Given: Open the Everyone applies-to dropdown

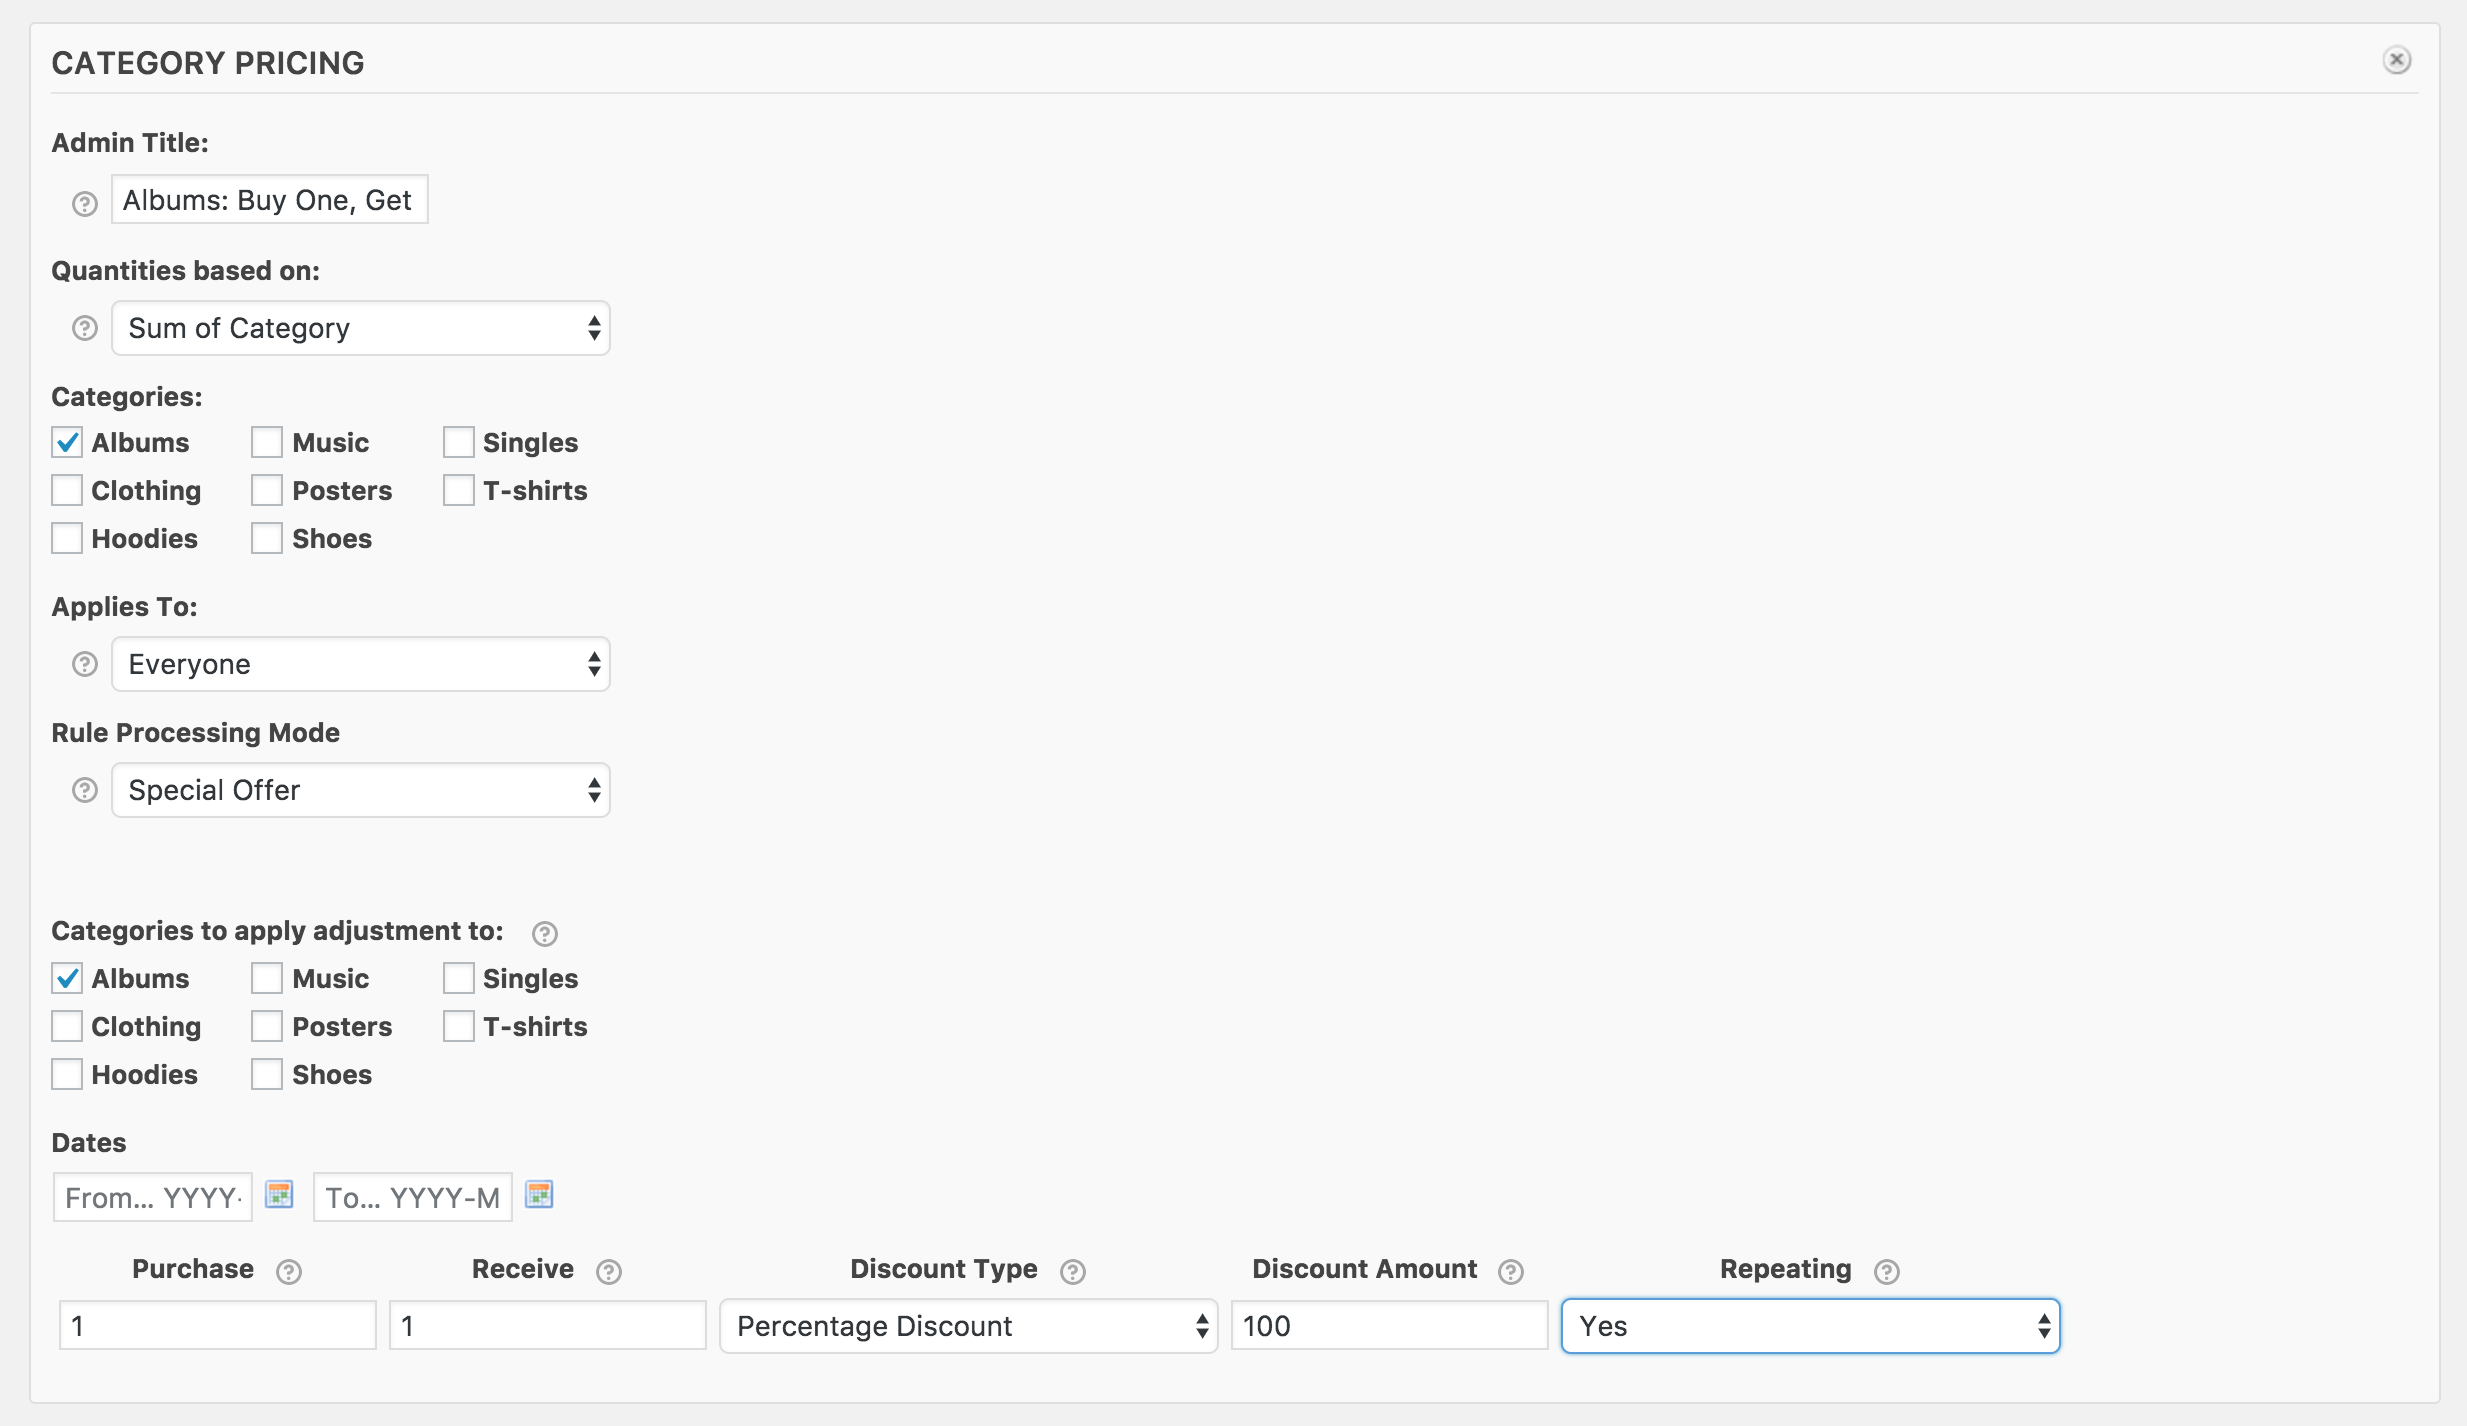Looking at the screenshot, I should [x=361, y=664].
